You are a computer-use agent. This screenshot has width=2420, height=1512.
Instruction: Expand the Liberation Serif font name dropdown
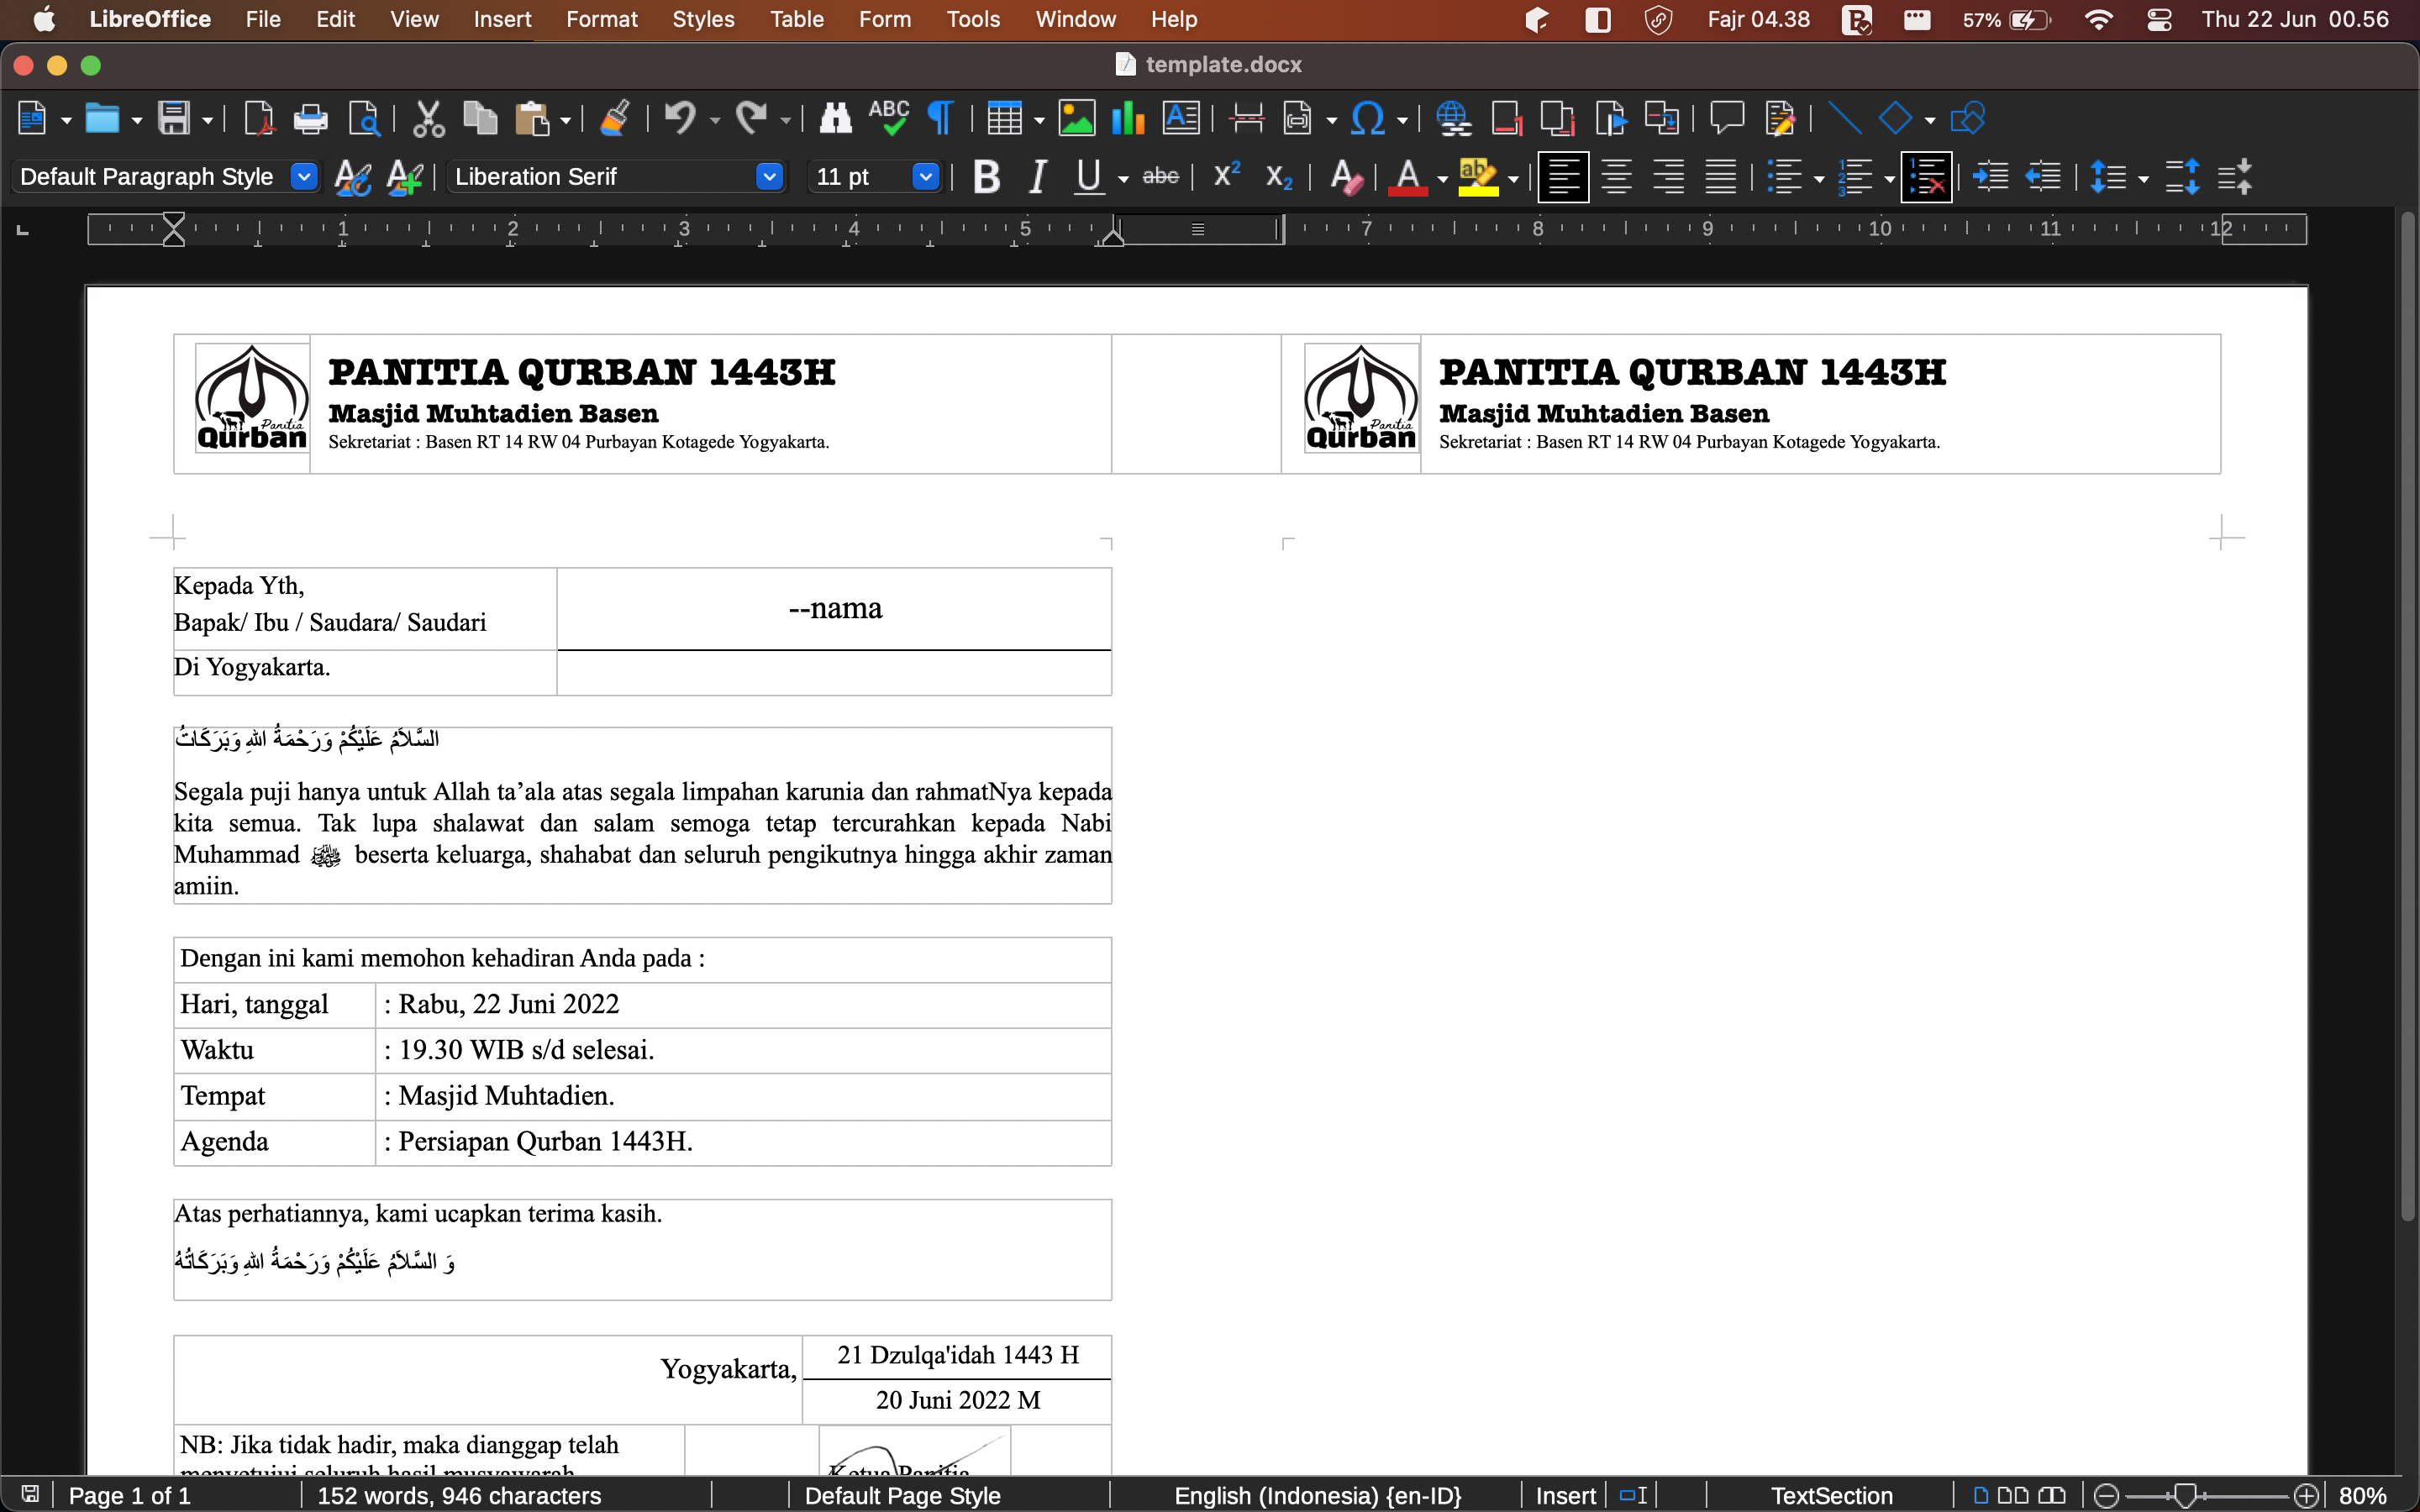point(768,177)
